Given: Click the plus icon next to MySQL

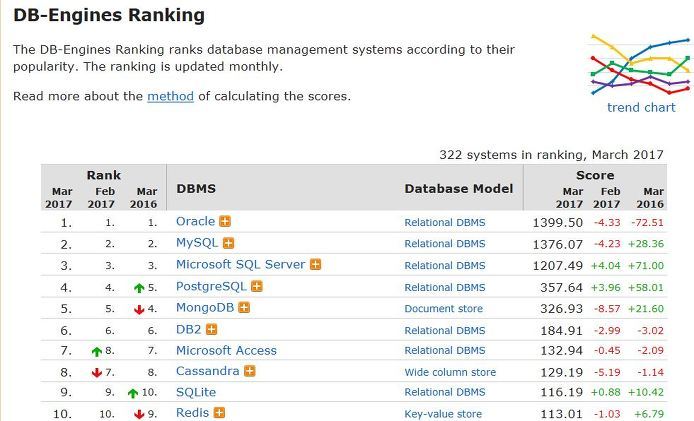Looking at the screenshot, I should point(228,243).
